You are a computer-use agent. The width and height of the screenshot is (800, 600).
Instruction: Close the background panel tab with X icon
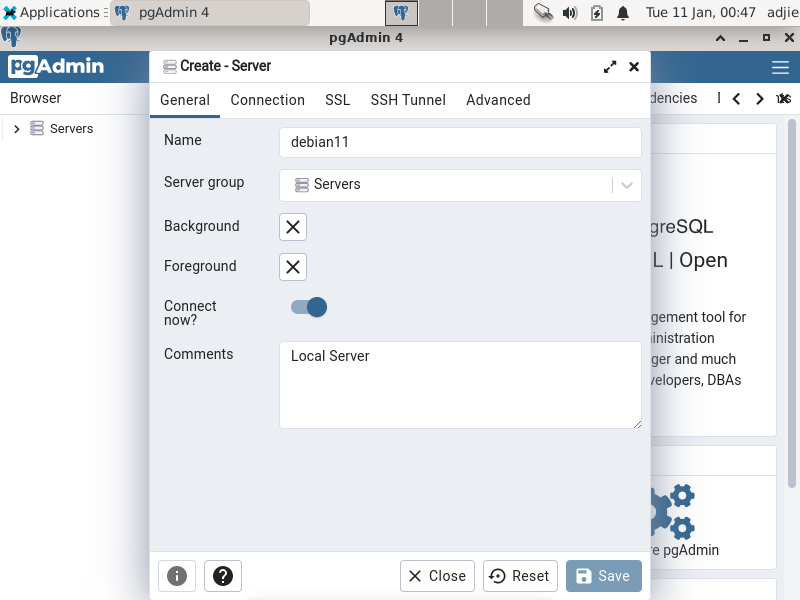coord(784,98)
